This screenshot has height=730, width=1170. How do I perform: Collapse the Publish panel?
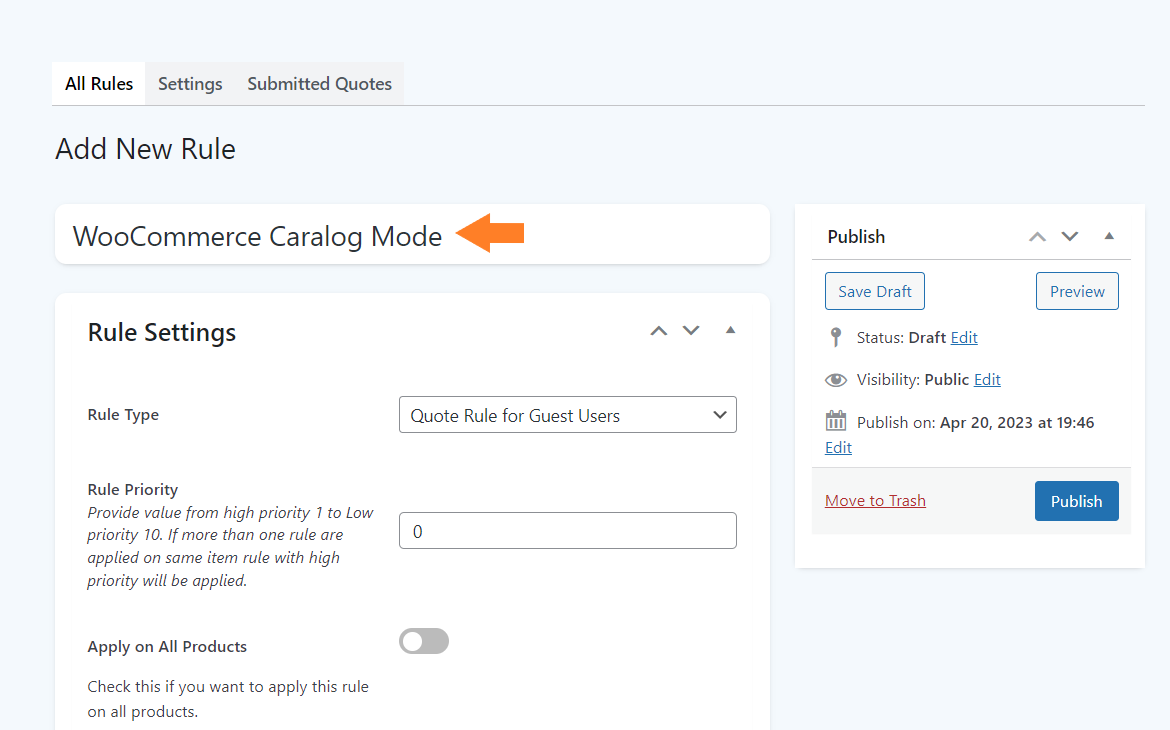coord(1110,236)
